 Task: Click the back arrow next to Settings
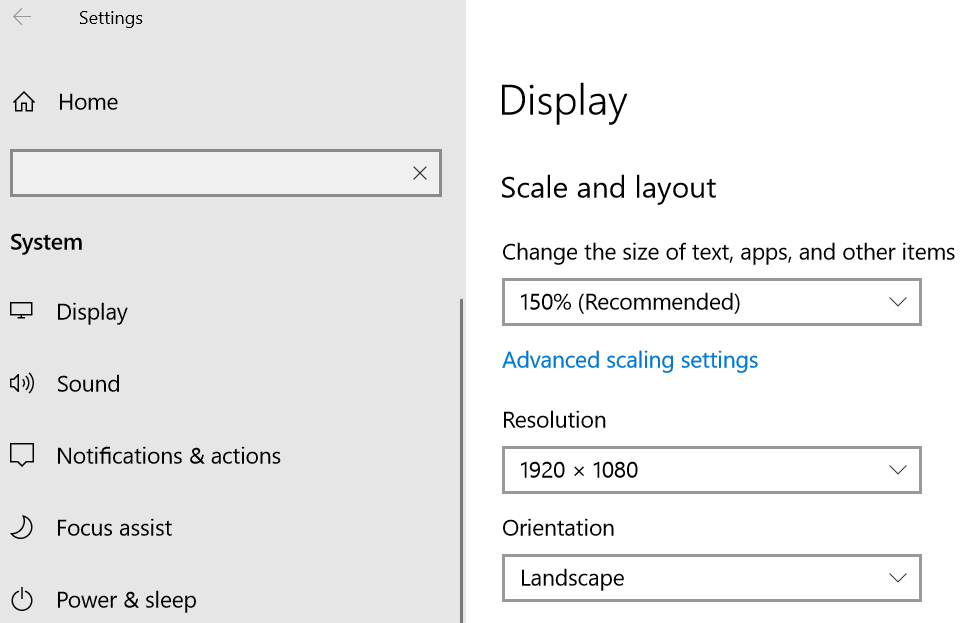22,18
